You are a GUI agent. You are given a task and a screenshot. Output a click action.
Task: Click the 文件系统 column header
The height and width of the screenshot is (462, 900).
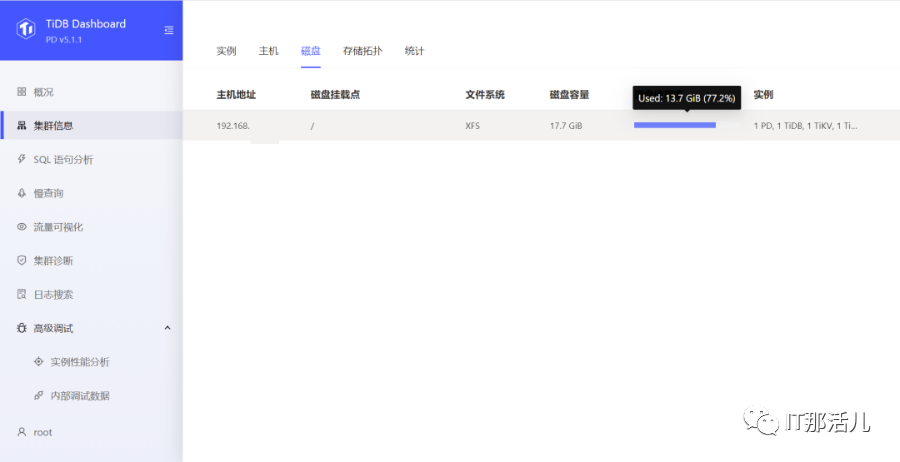[485, 95]
